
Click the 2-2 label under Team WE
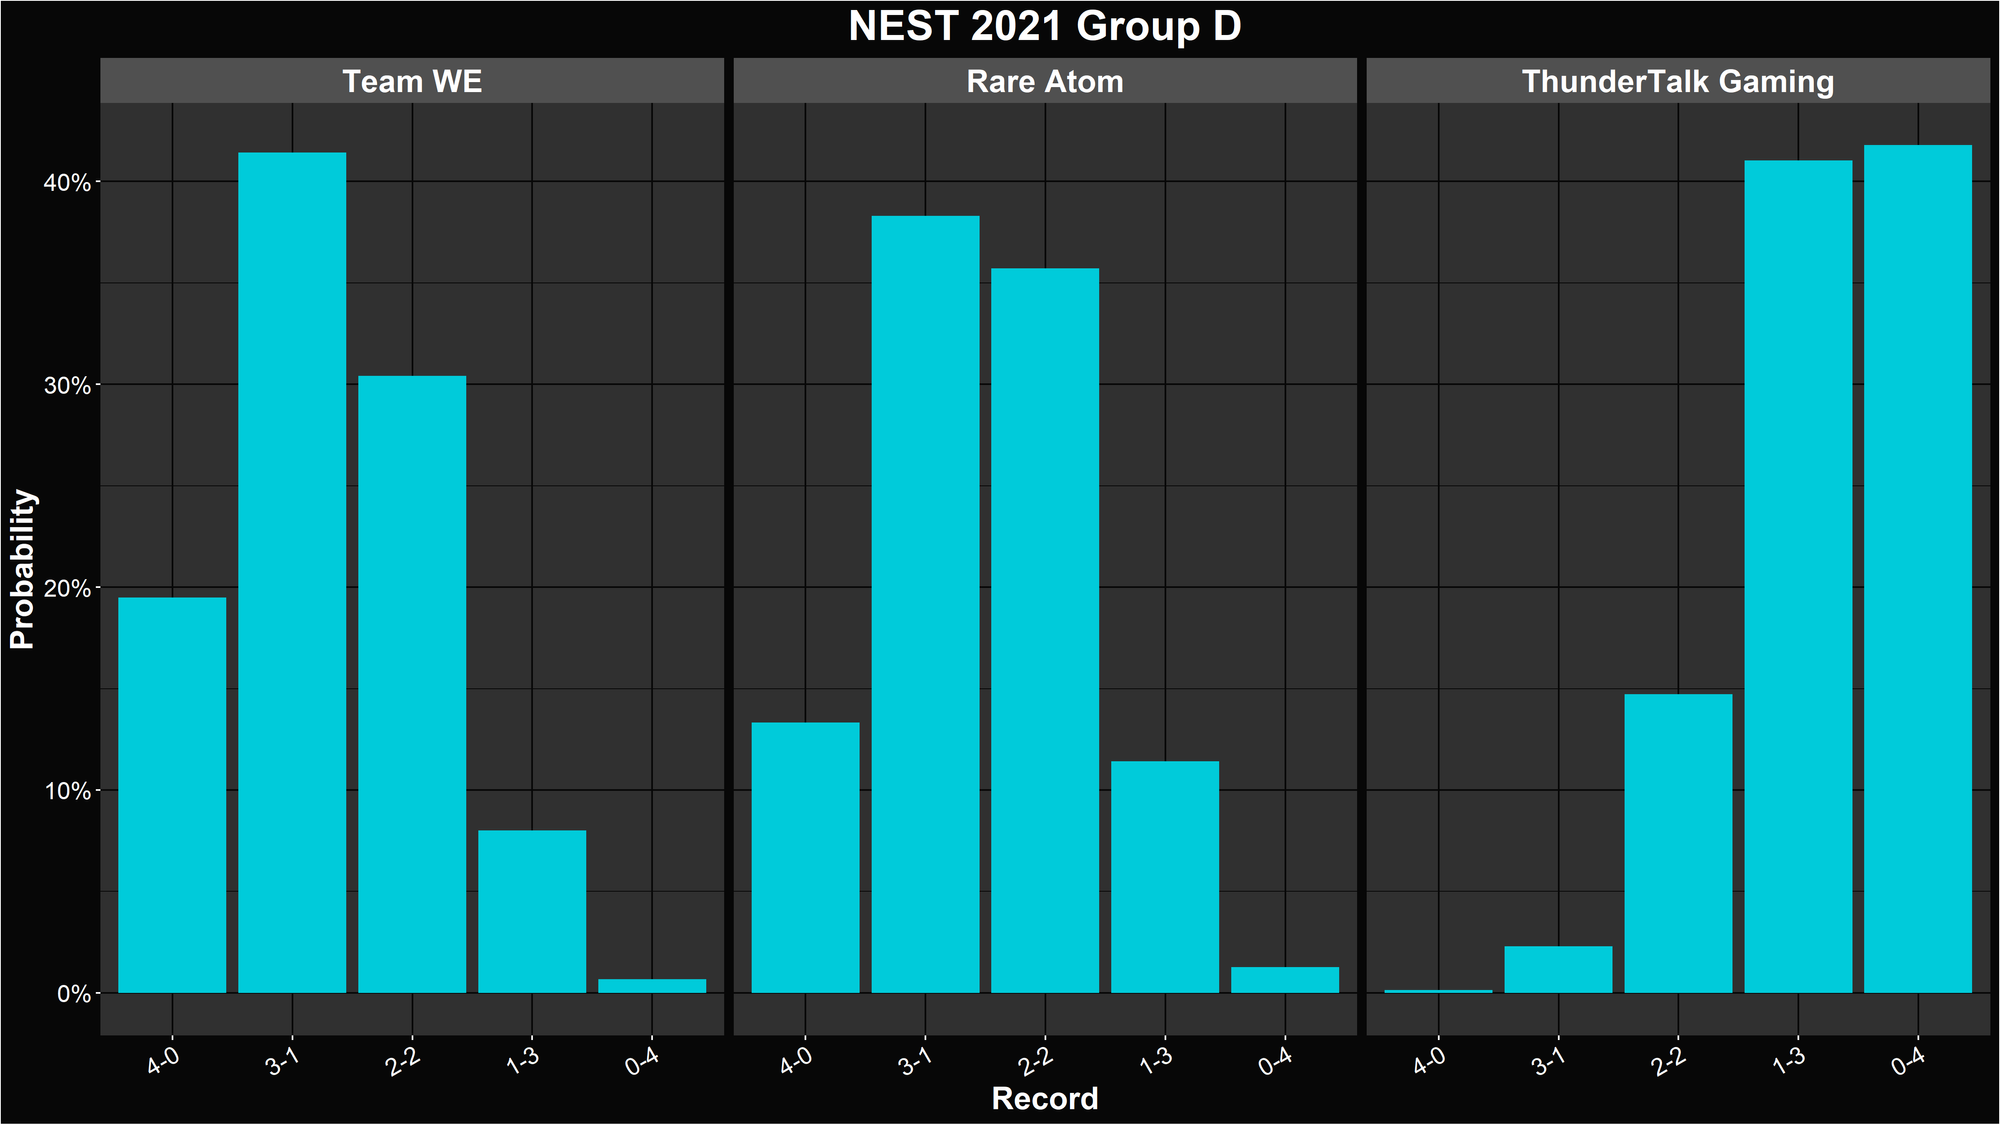click(x=403, y=1062)
